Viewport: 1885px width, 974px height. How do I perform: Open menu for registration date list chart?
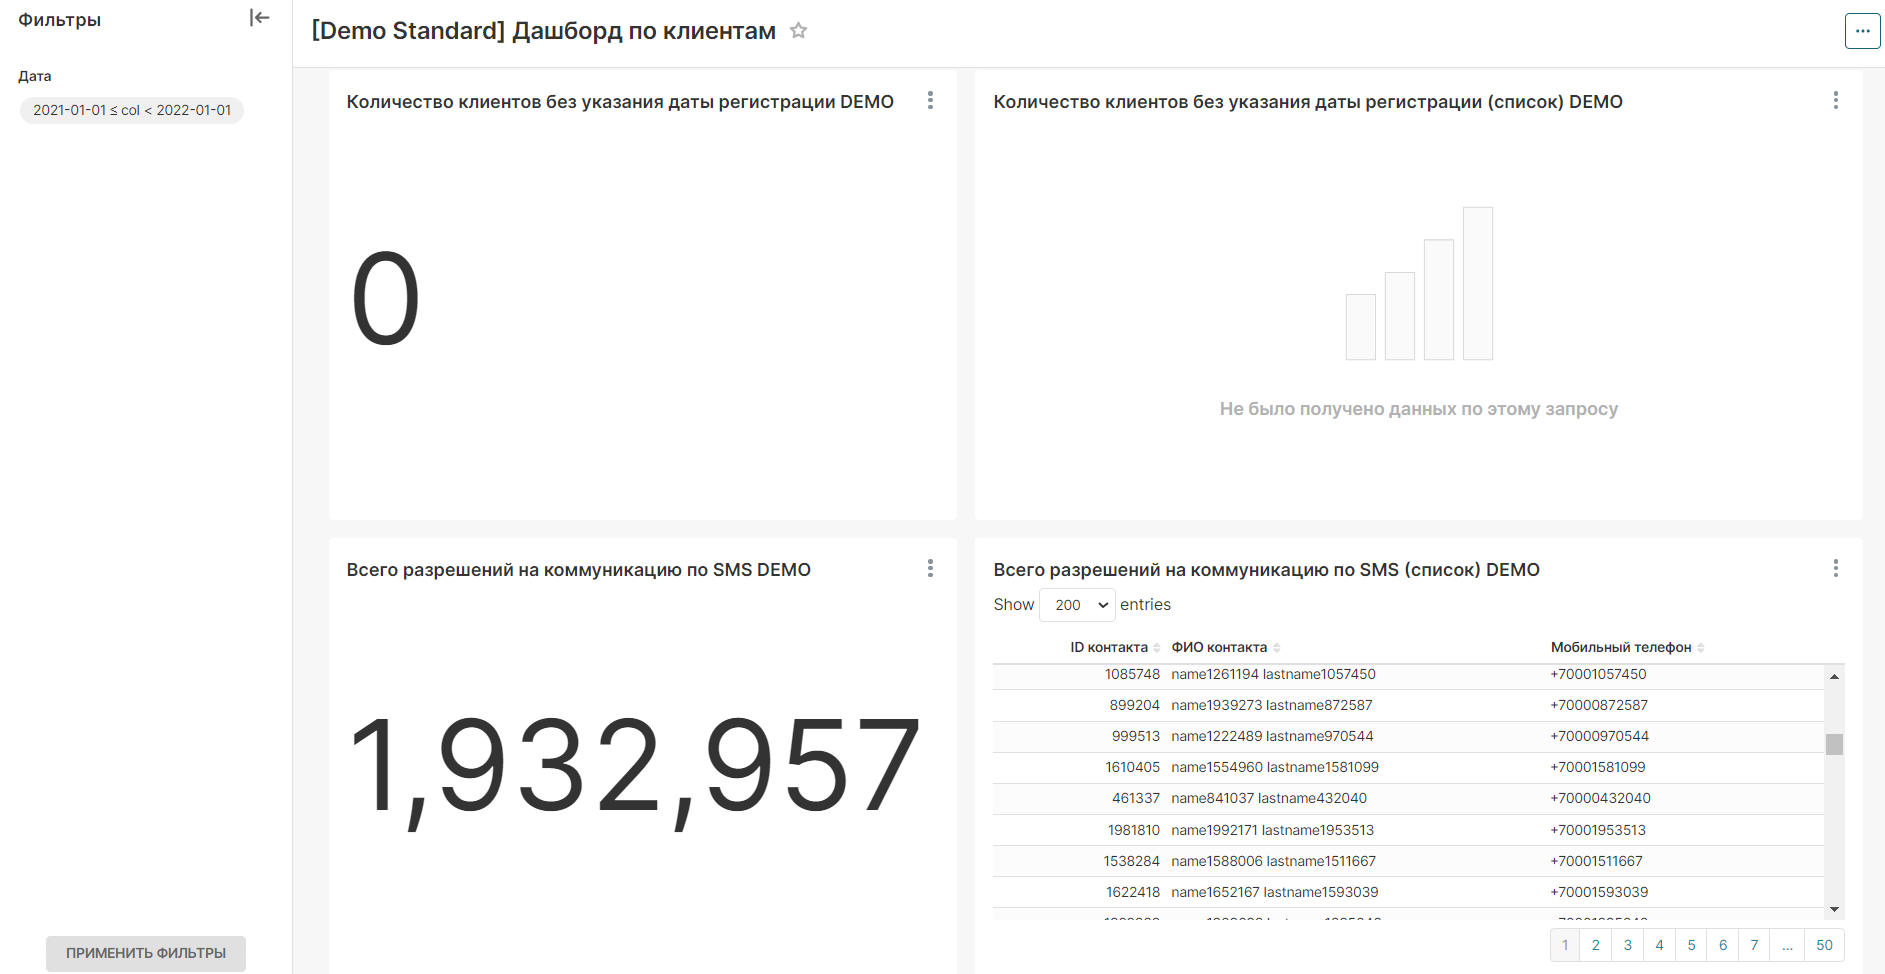[x=1835, y=101]
